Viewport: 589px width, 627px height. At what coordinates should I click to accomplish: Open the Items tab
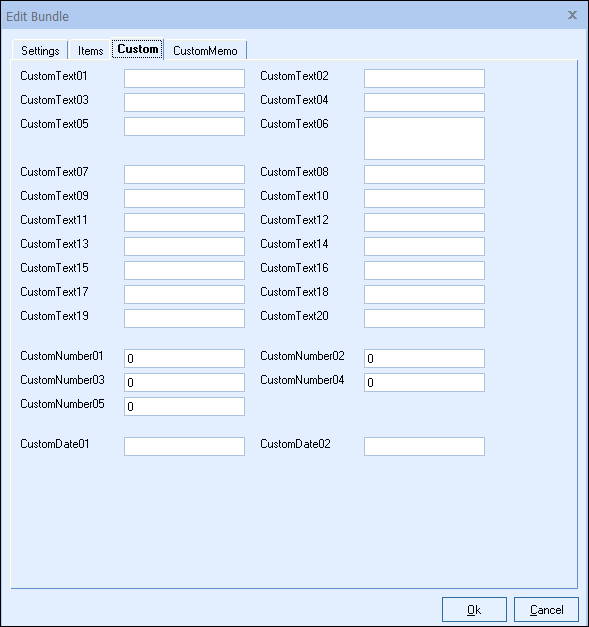90,50
